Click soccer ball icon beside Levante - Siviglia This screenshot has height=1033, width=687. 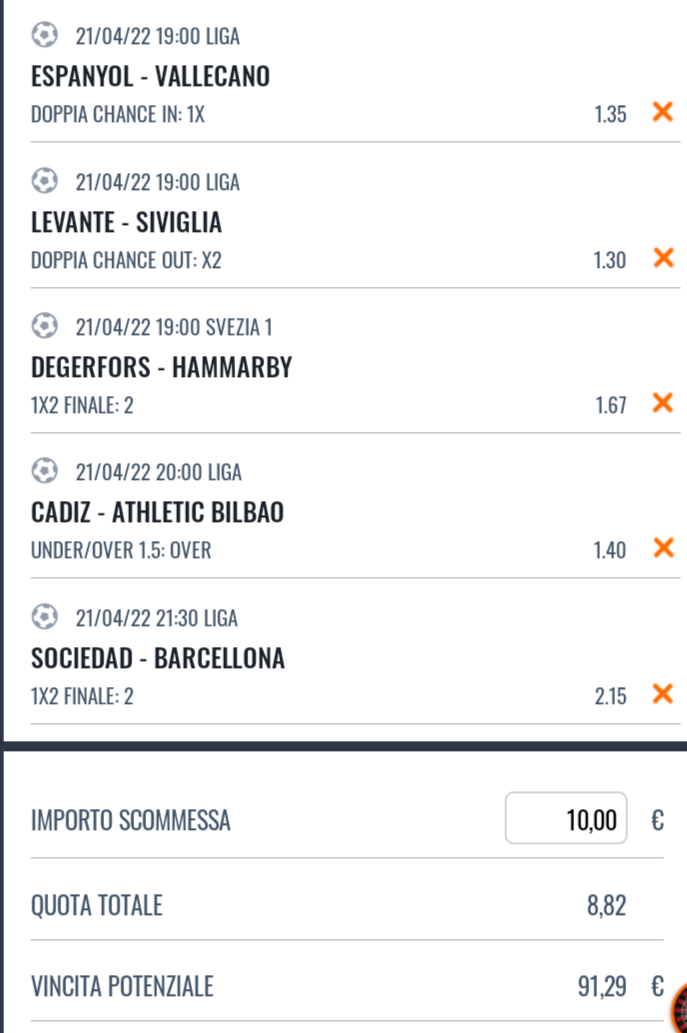[x=44, y=181]
